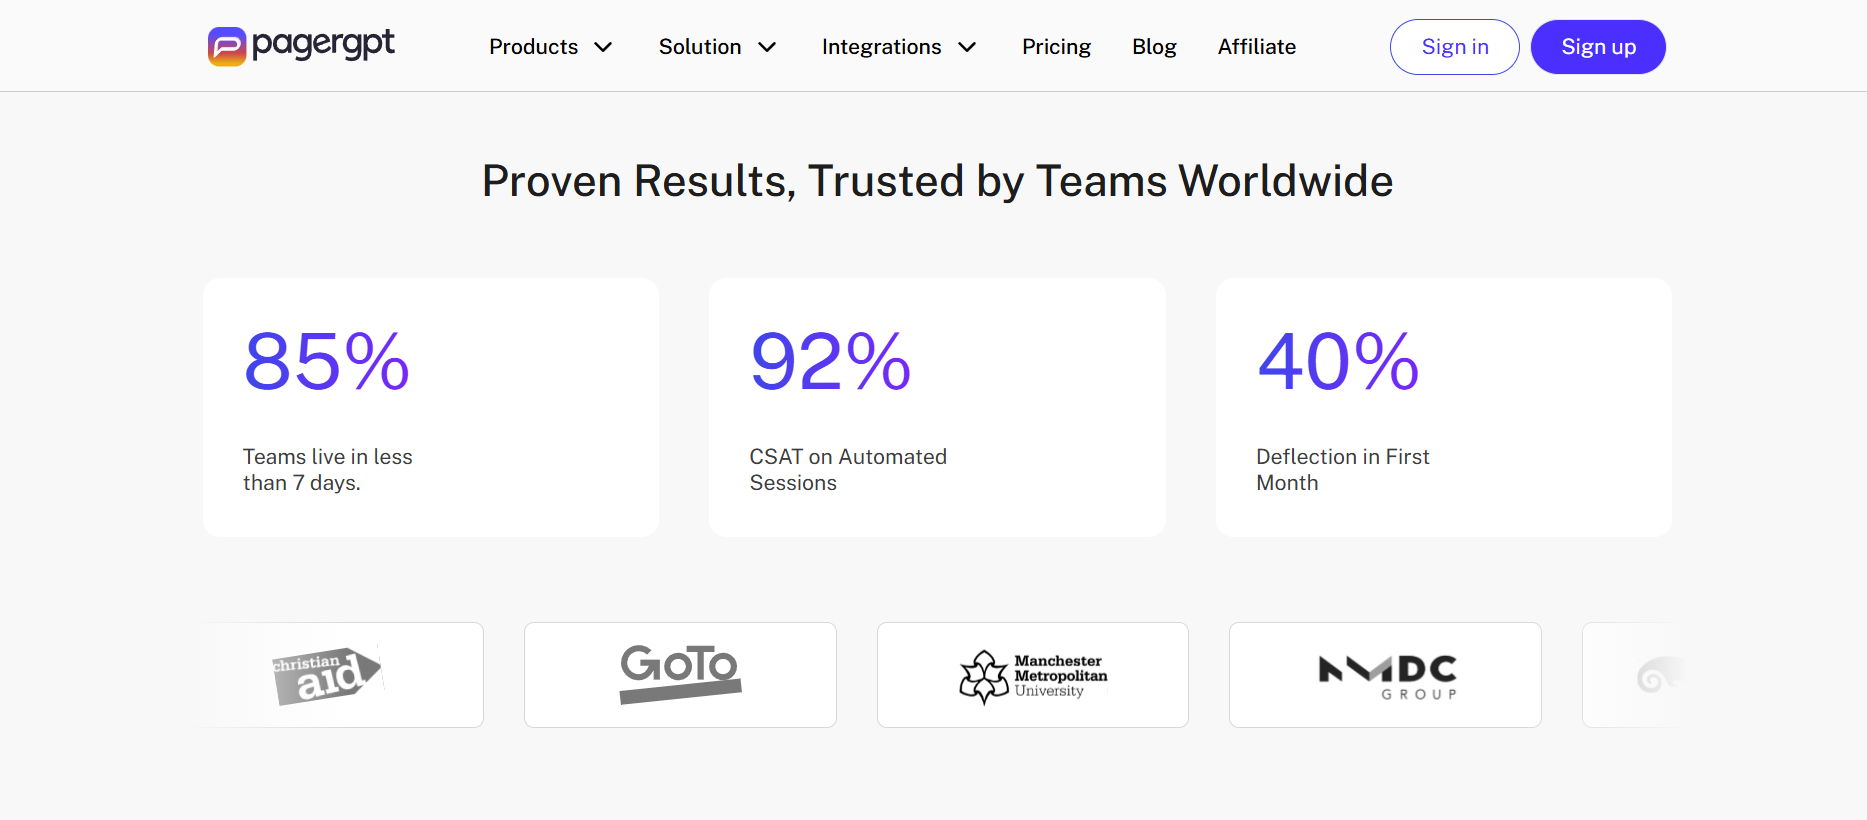Open the Products menu
The width and height of the screenshot is (1867, 820).
[x=551, y=47]
